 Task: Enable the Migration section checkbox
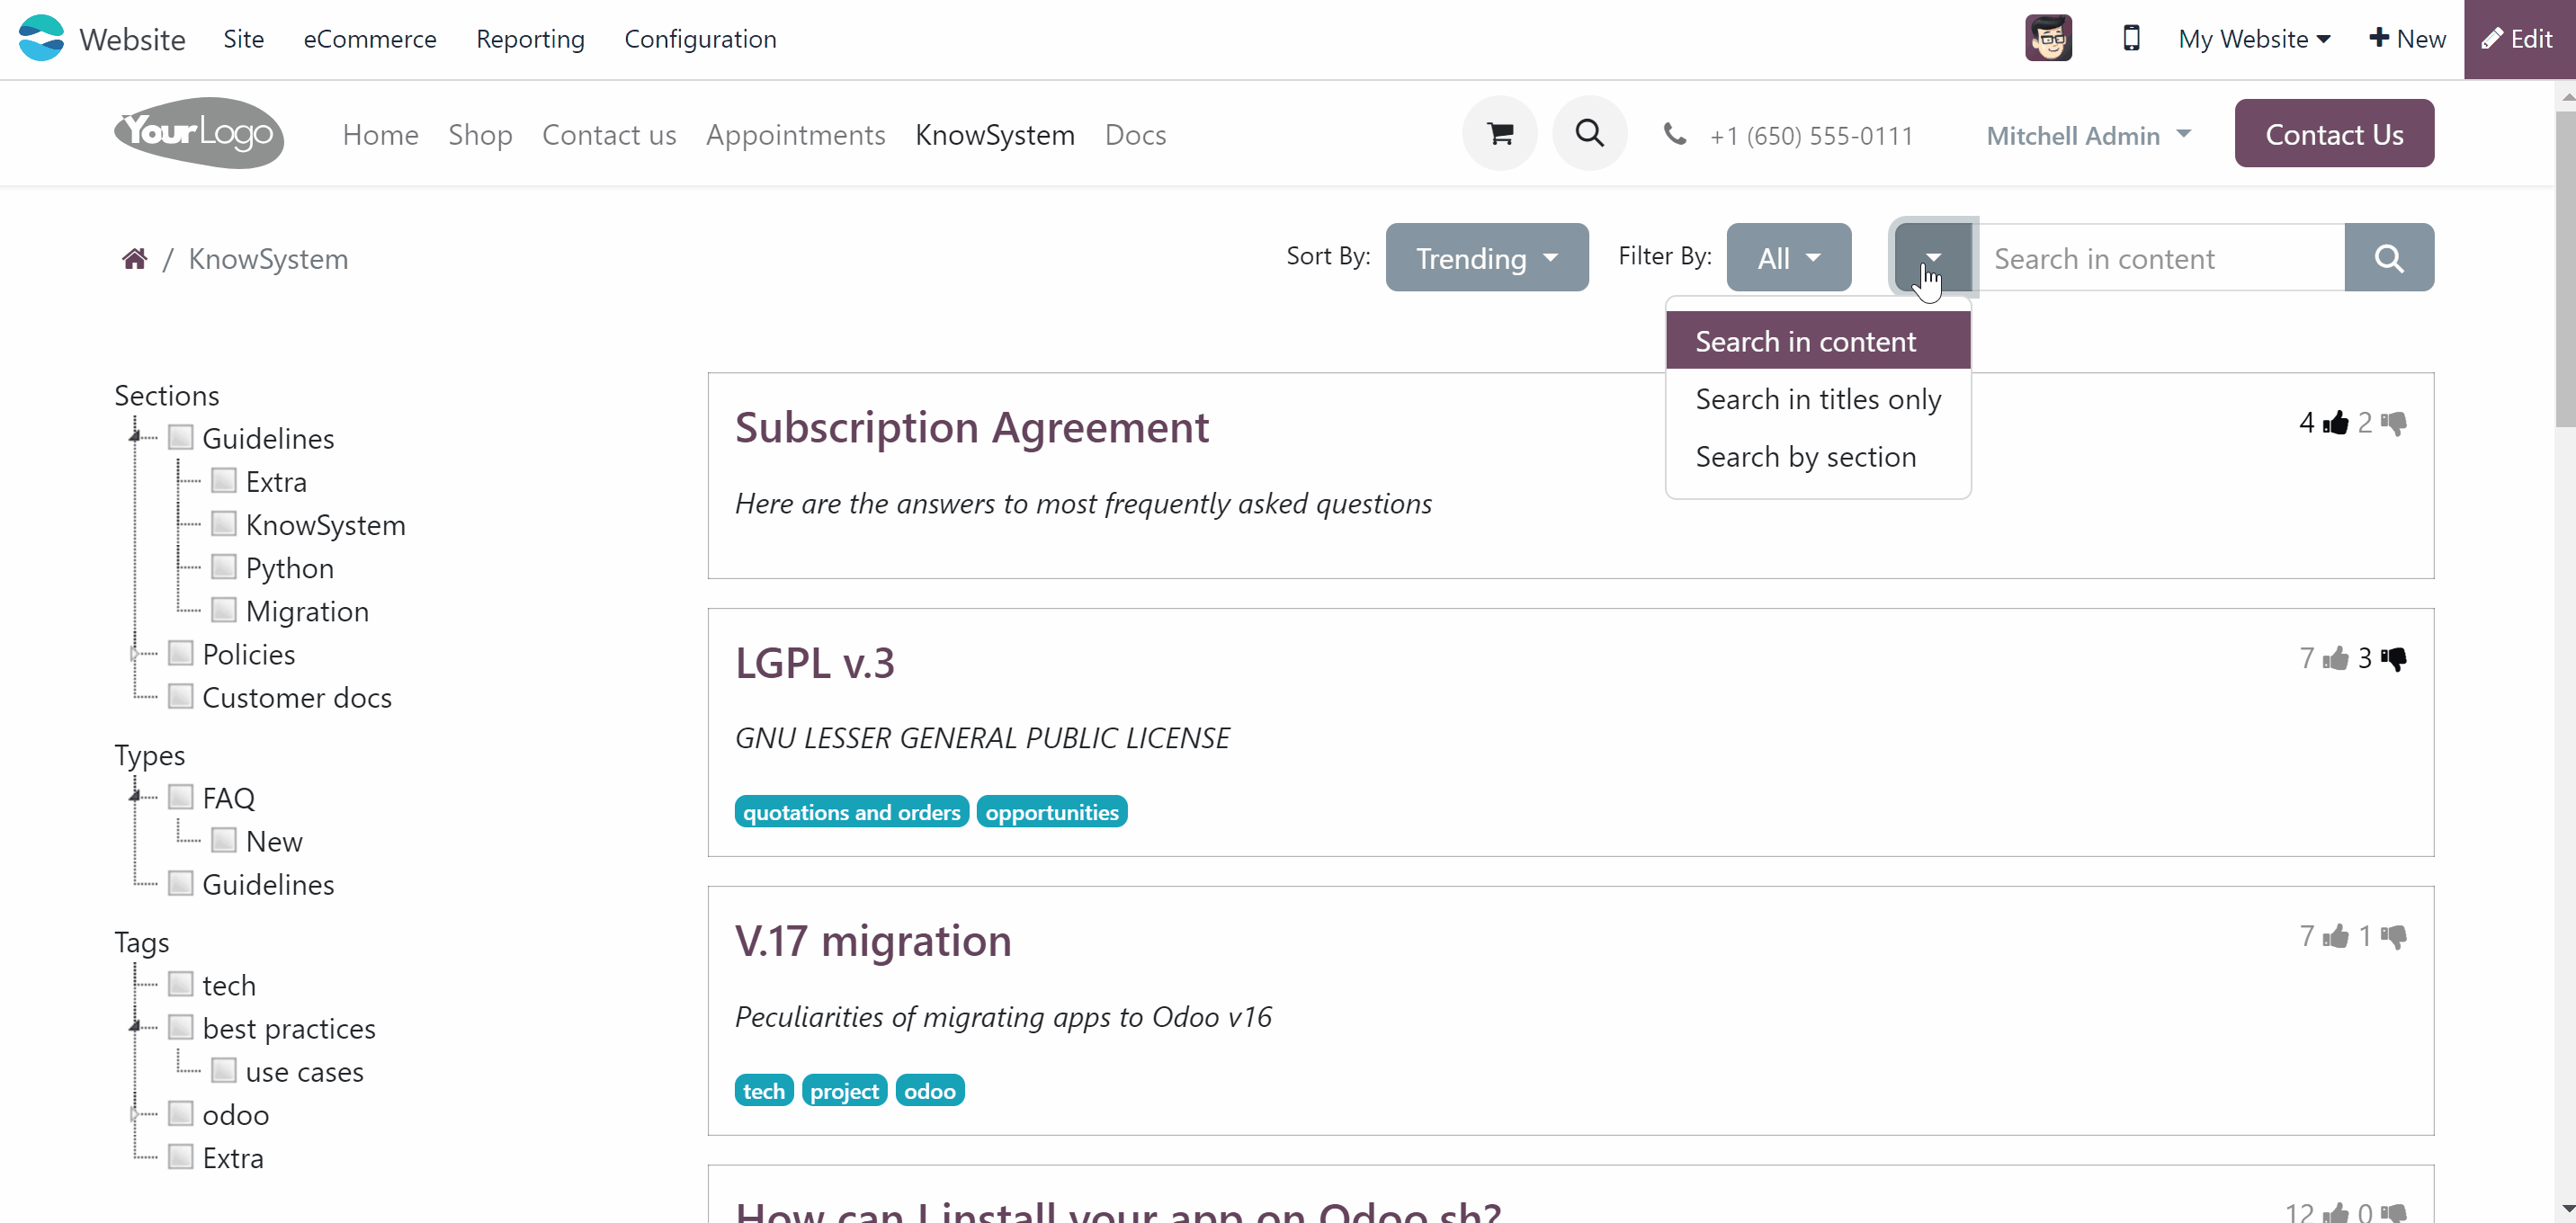pyautogui.click(x=224, y=610)
